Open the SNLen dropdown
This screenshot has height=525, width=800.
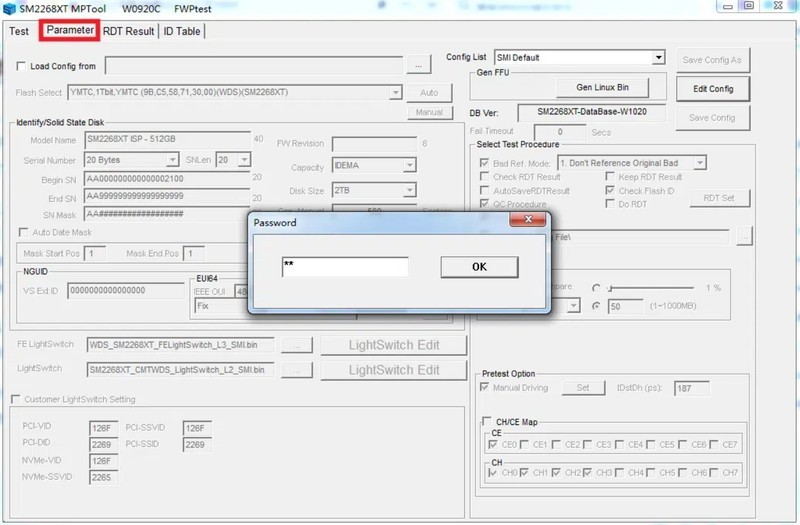(244, 160)
